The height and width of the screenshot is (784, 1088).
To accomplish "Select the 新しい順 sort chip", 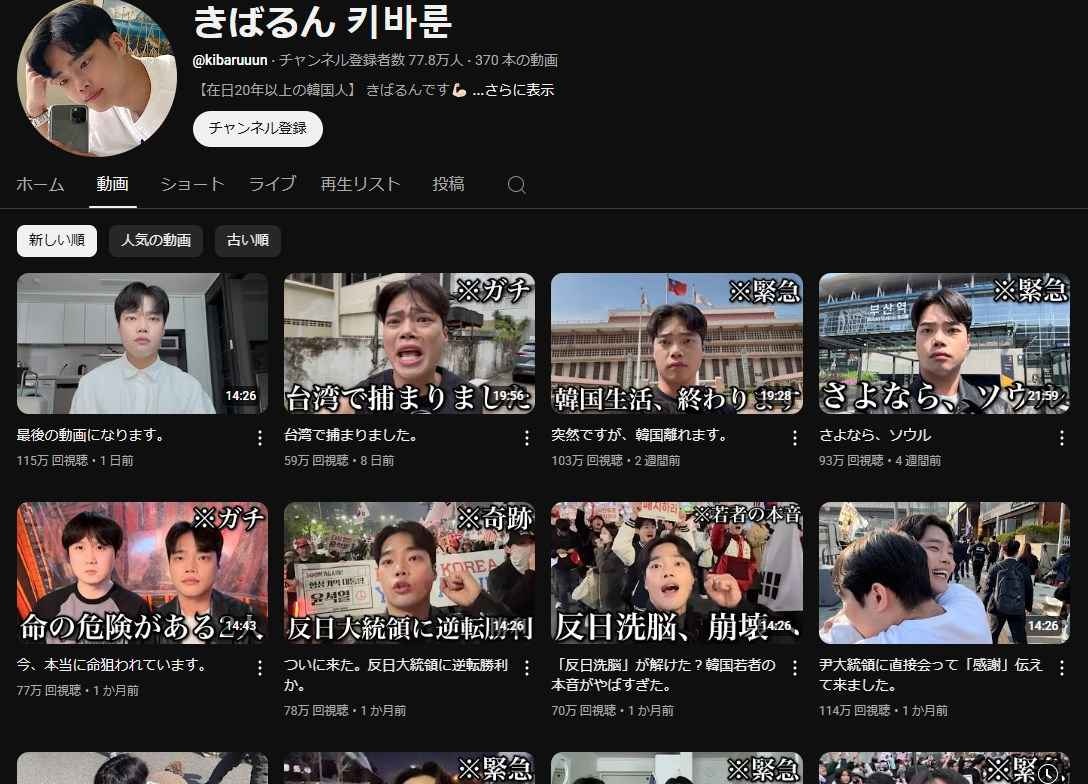I will (57, 241).
